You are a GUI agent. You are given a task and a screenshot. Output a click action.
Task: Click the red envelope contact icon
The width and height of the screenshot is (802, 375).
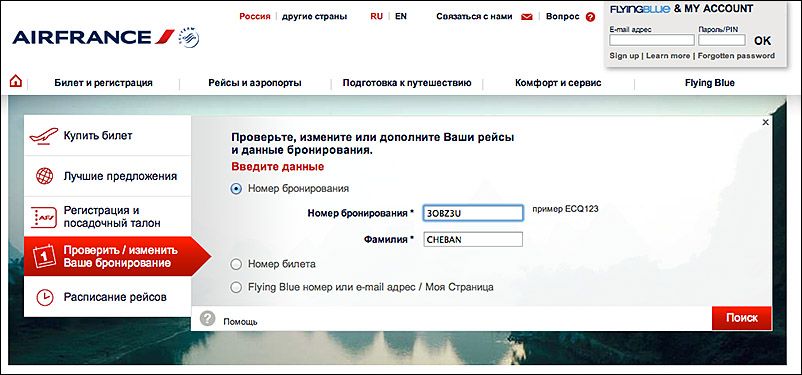pos(527,17)
